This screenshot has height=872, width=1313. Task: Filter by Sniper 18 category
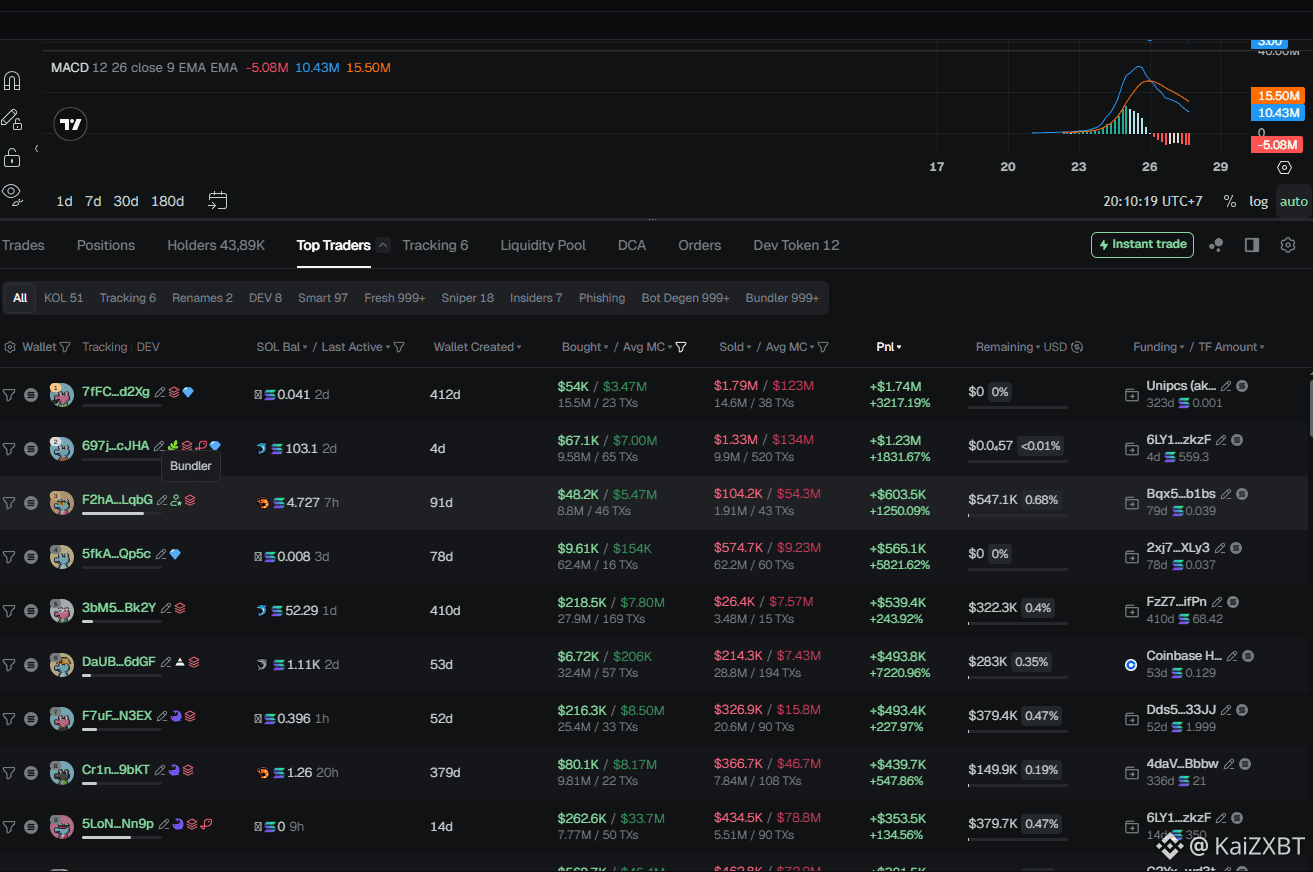(x=467, y=298)
